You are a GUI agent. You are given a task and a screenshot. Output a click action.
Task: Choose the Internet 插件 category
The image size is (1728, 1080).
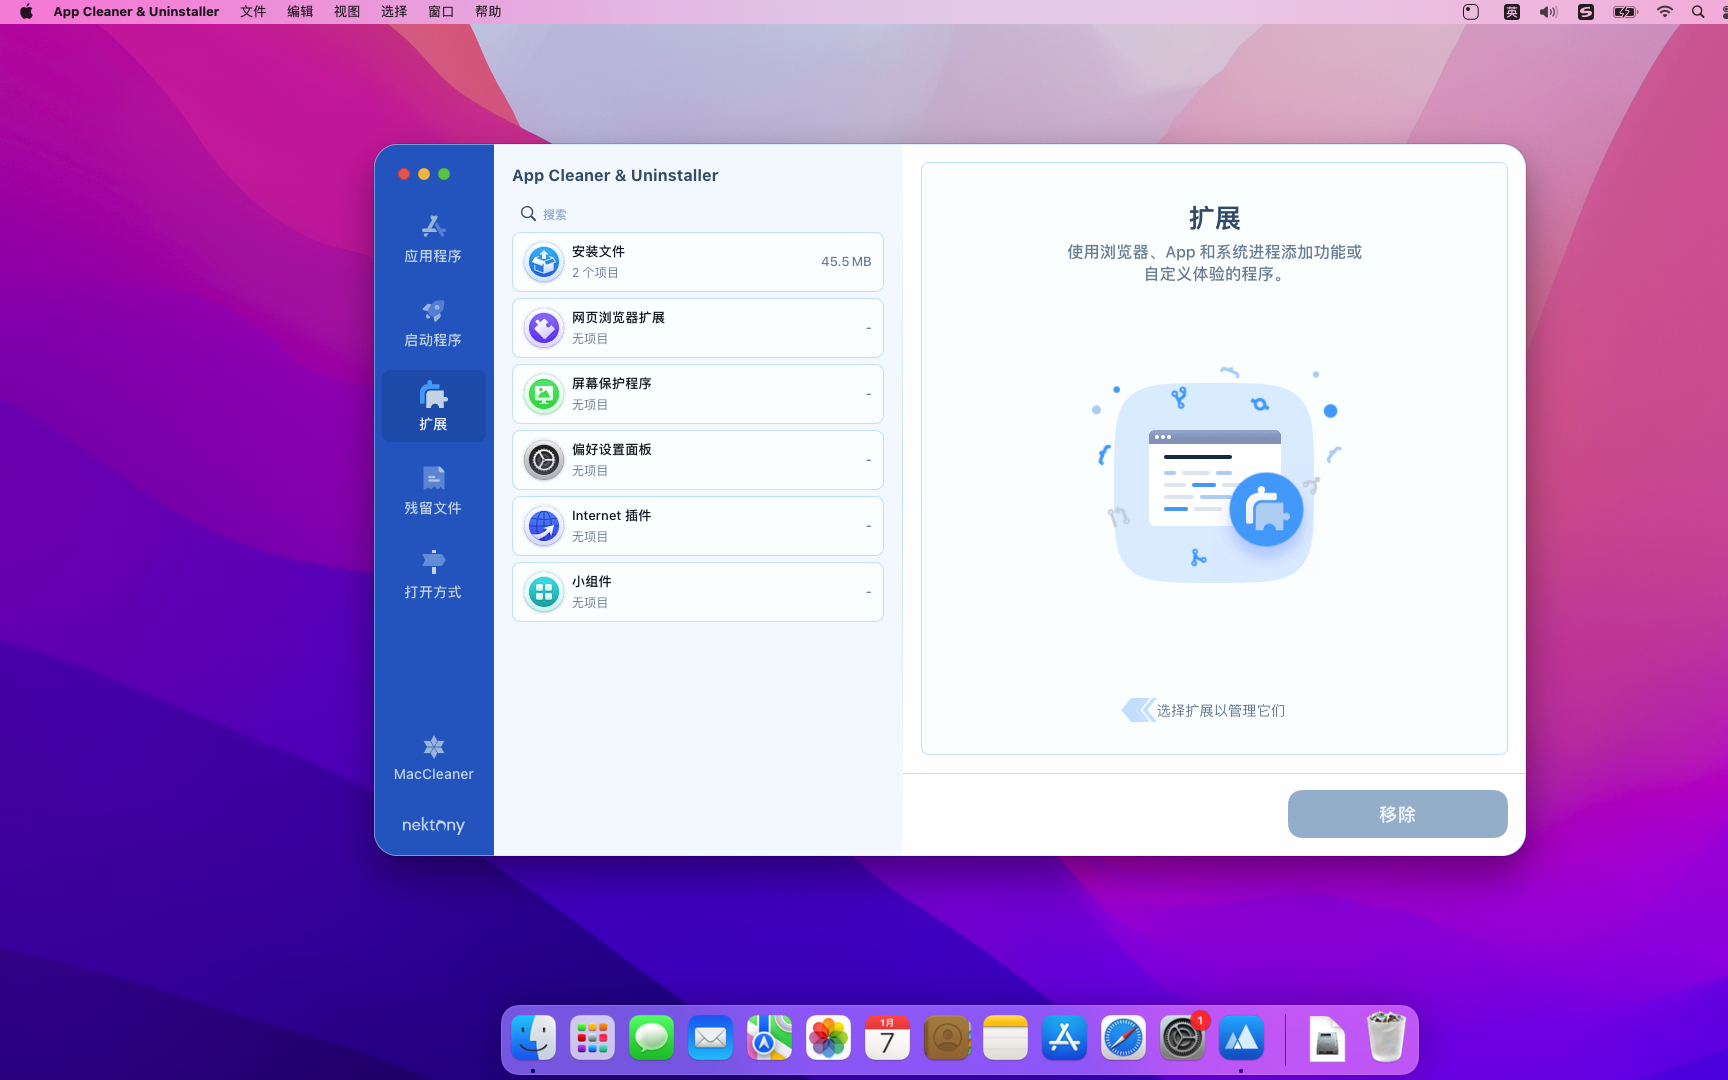tap(697, 526)
